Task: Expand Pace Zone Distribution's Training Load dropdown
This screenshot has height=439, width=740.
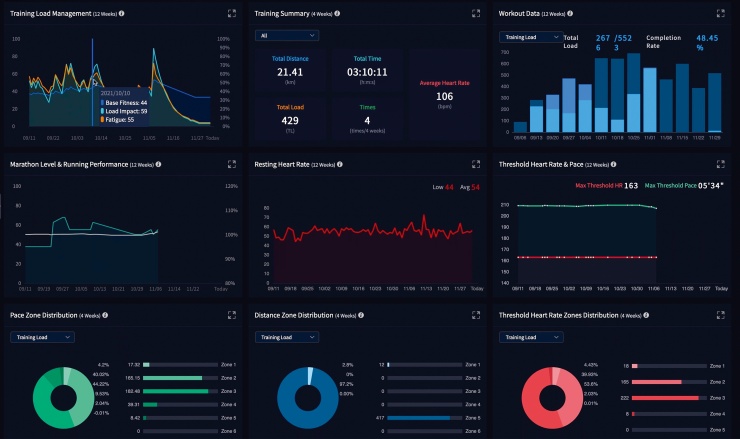Action: [x=41, y=337]
